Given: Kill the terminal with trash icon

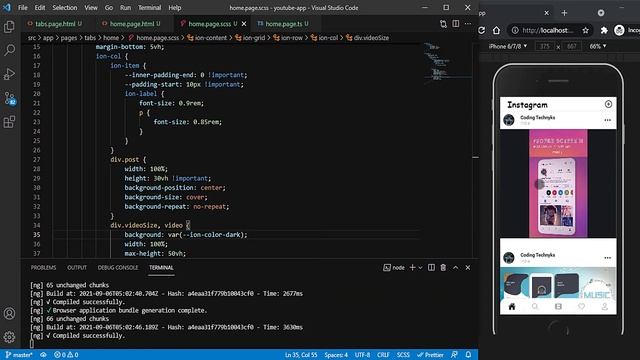Looking at the screenshot, I should pos(443,267).
